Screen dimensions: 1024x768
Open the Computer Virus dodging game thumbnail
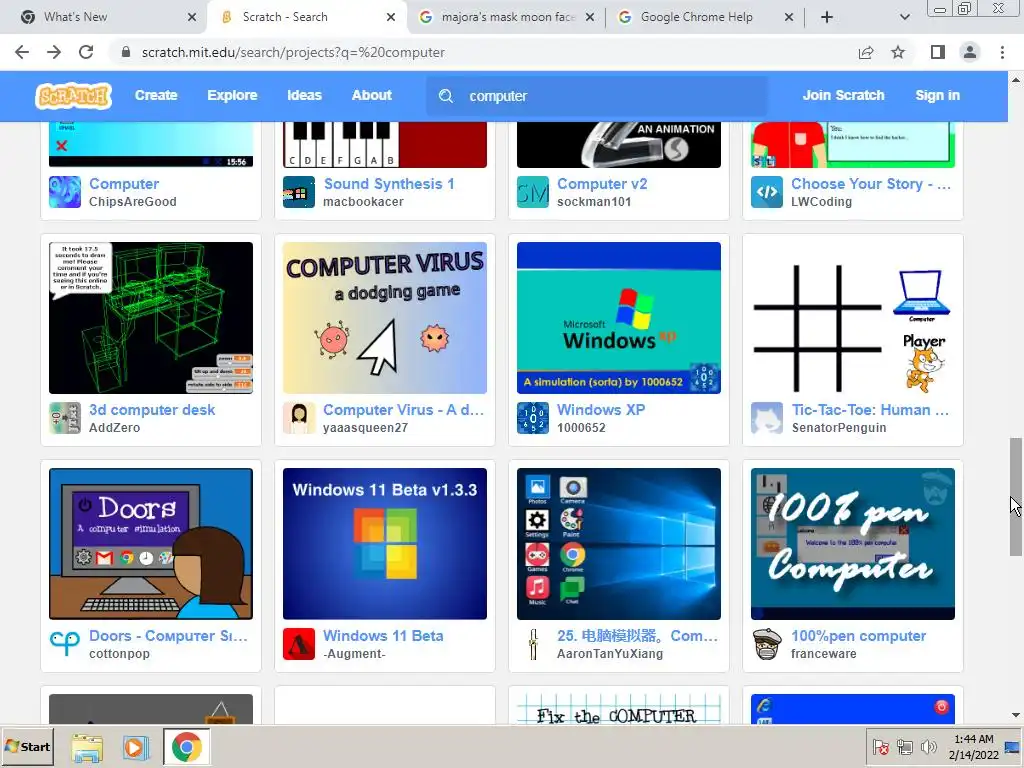tap(385, 318)
